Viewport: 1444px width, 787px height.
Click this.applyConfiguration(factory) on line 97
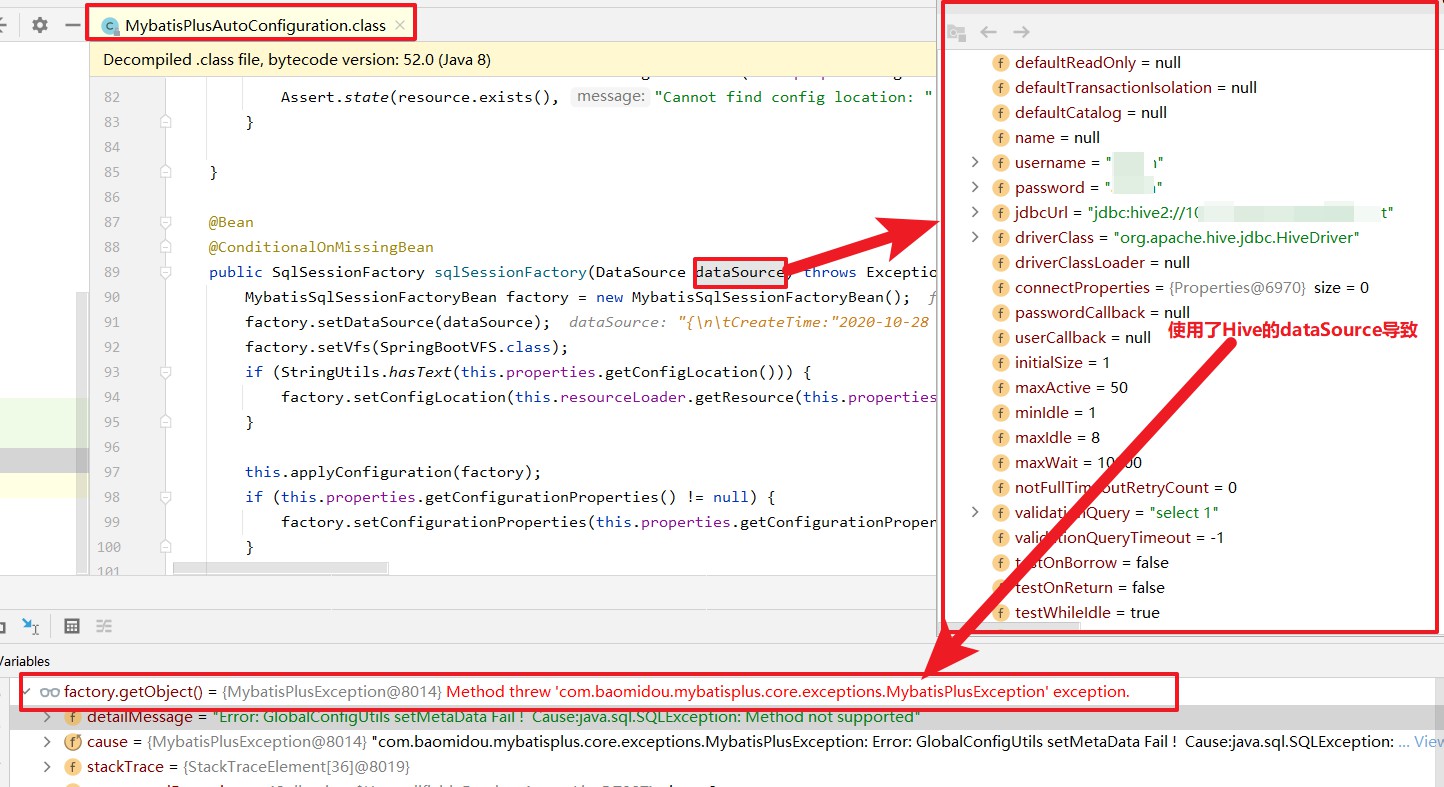[393, 472]
